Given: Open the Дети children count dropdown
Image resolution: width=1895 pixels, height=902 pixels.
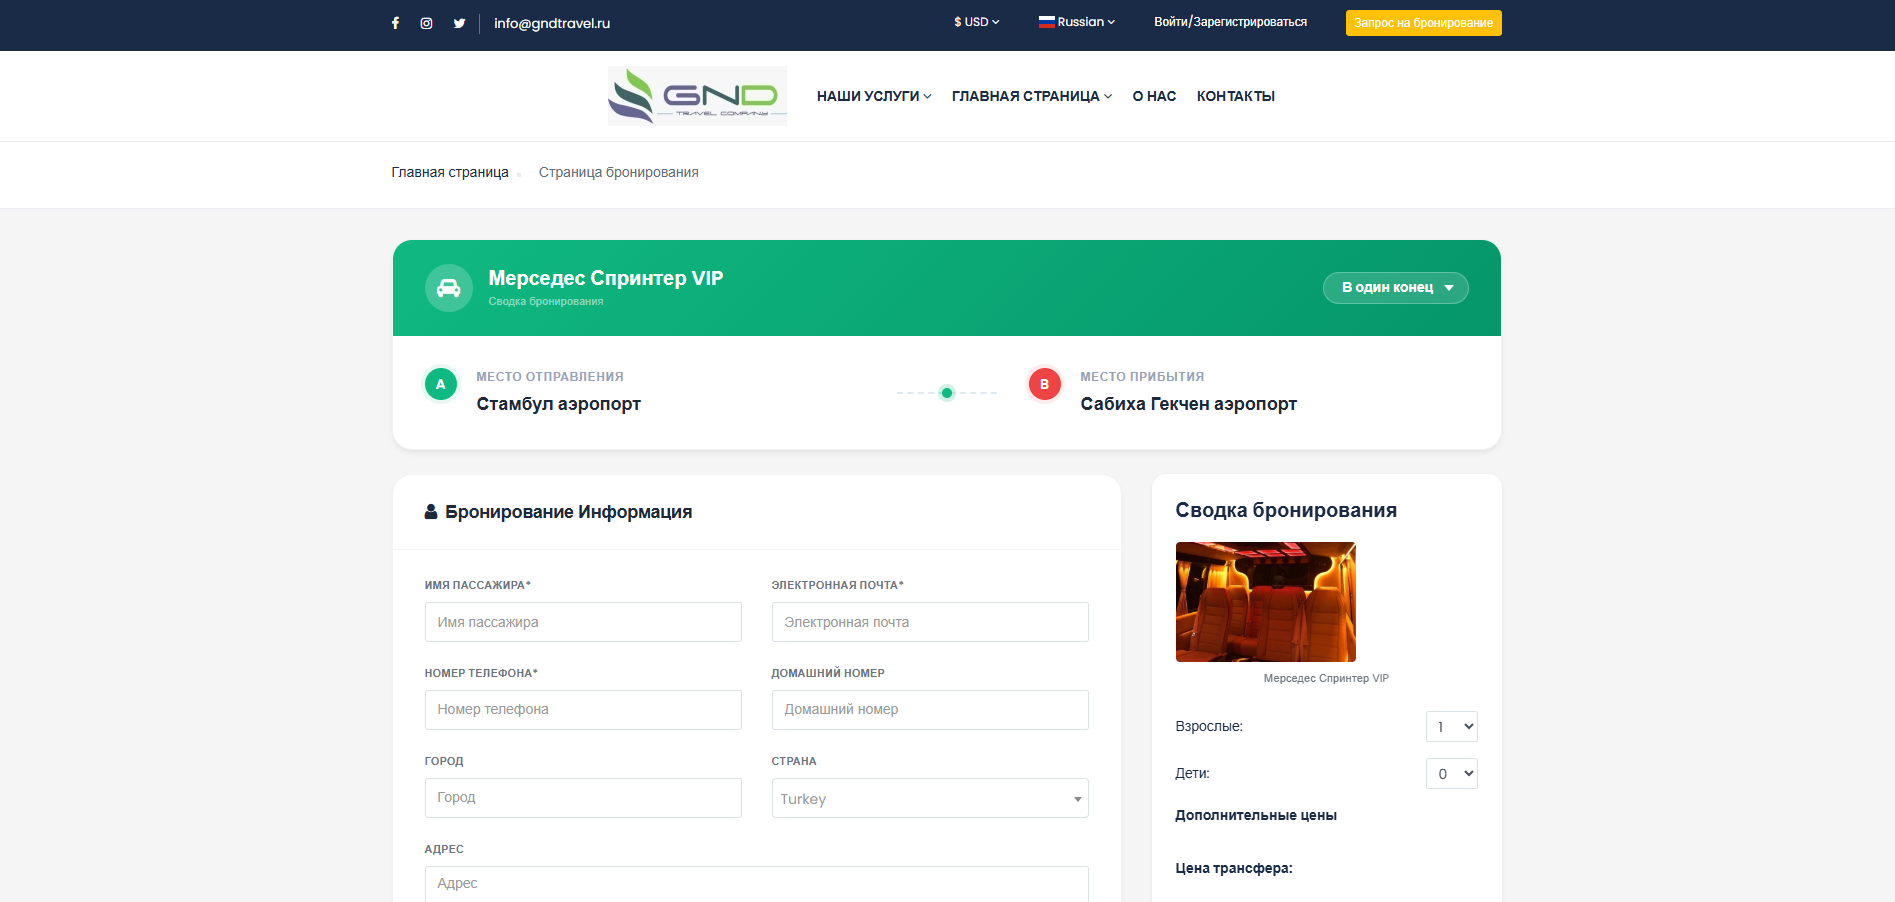Looking at the screenshot, I should tap(1452, 773).
